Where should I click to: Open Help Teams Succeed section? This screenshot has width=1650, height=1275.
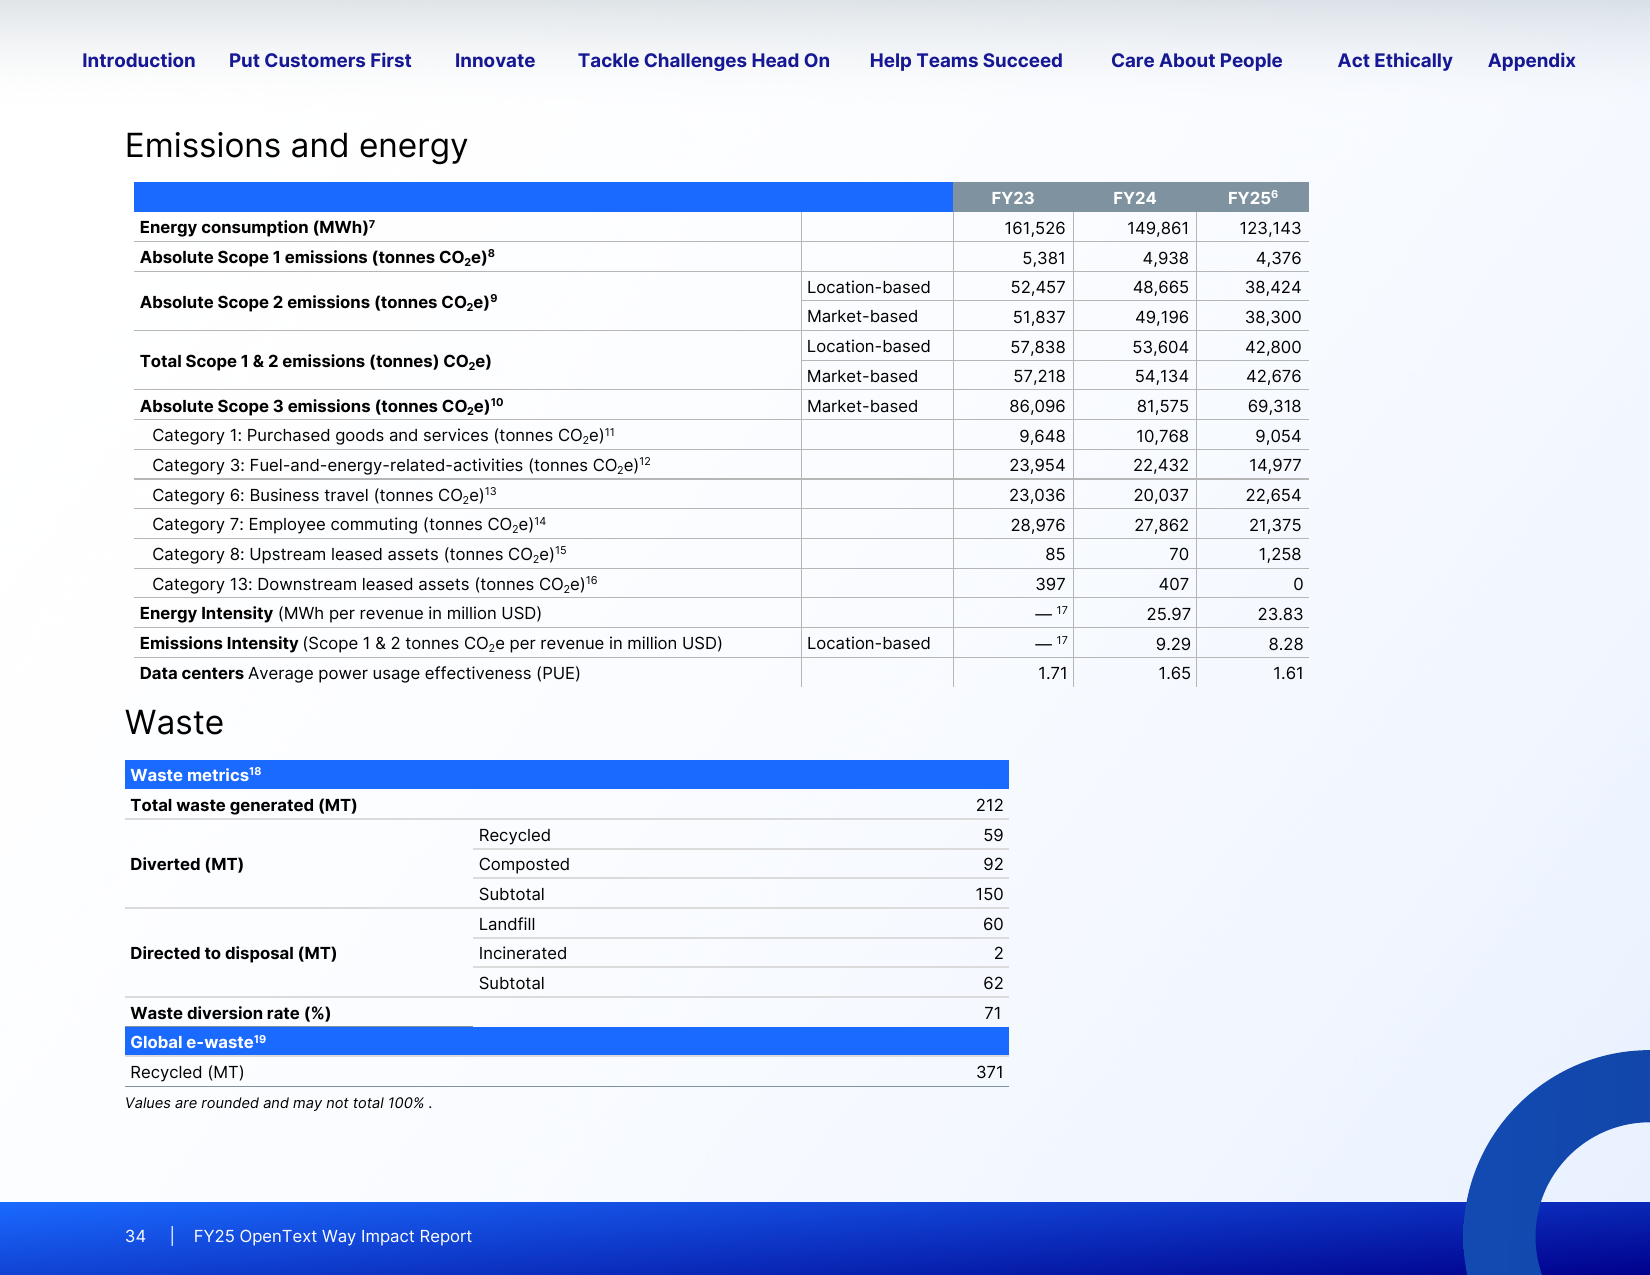point(966,60)
